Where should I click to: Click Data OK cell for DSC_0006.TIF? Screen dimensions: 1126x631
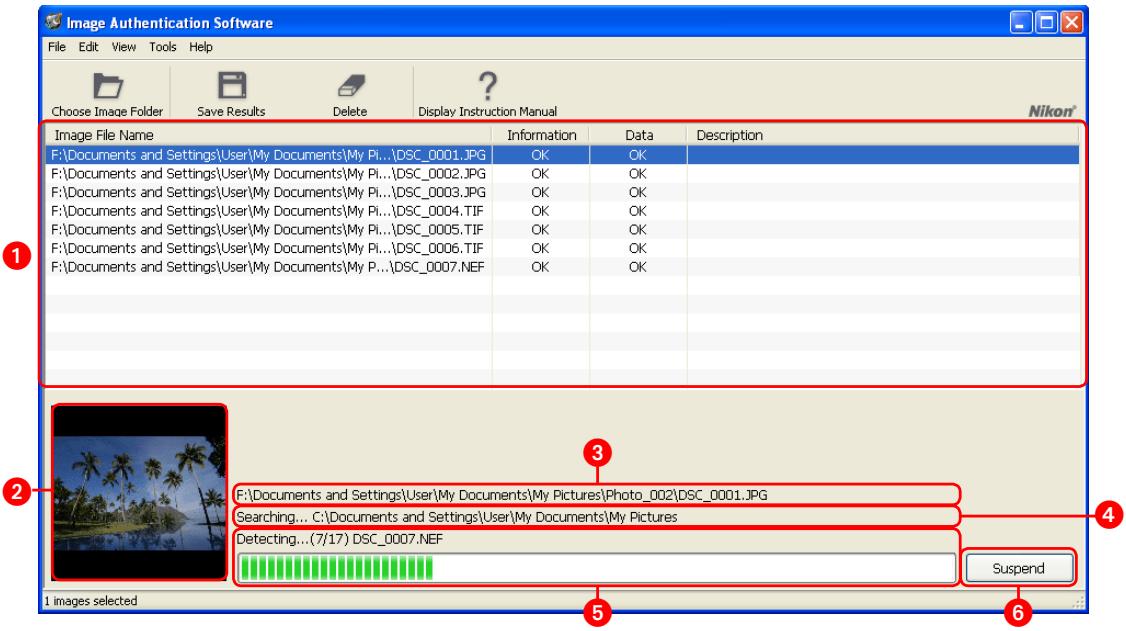coord(638,248)
